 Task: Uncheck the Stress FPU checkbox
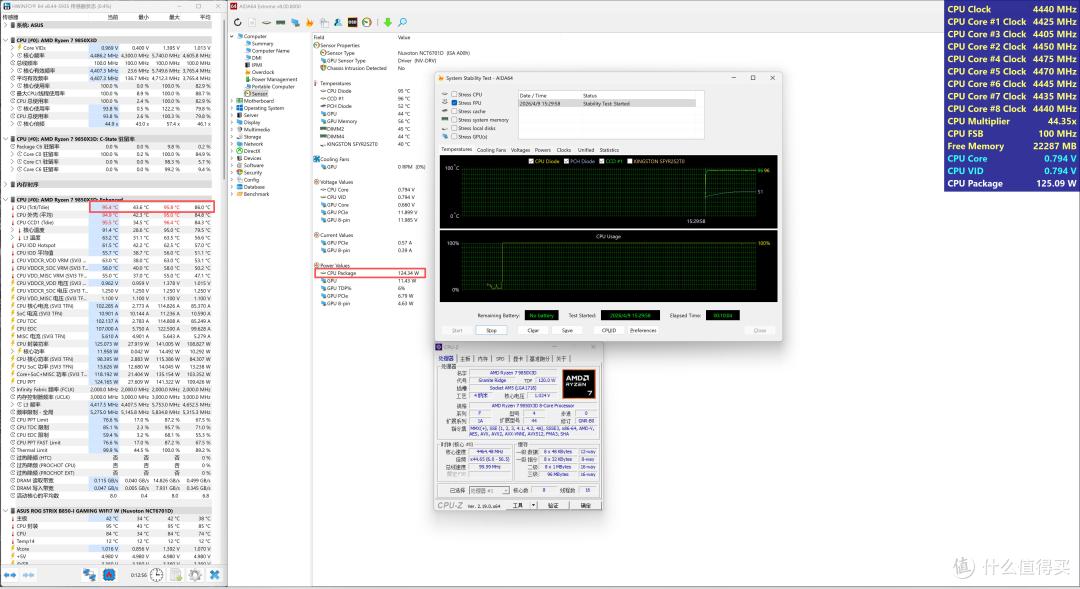[454, 103]
